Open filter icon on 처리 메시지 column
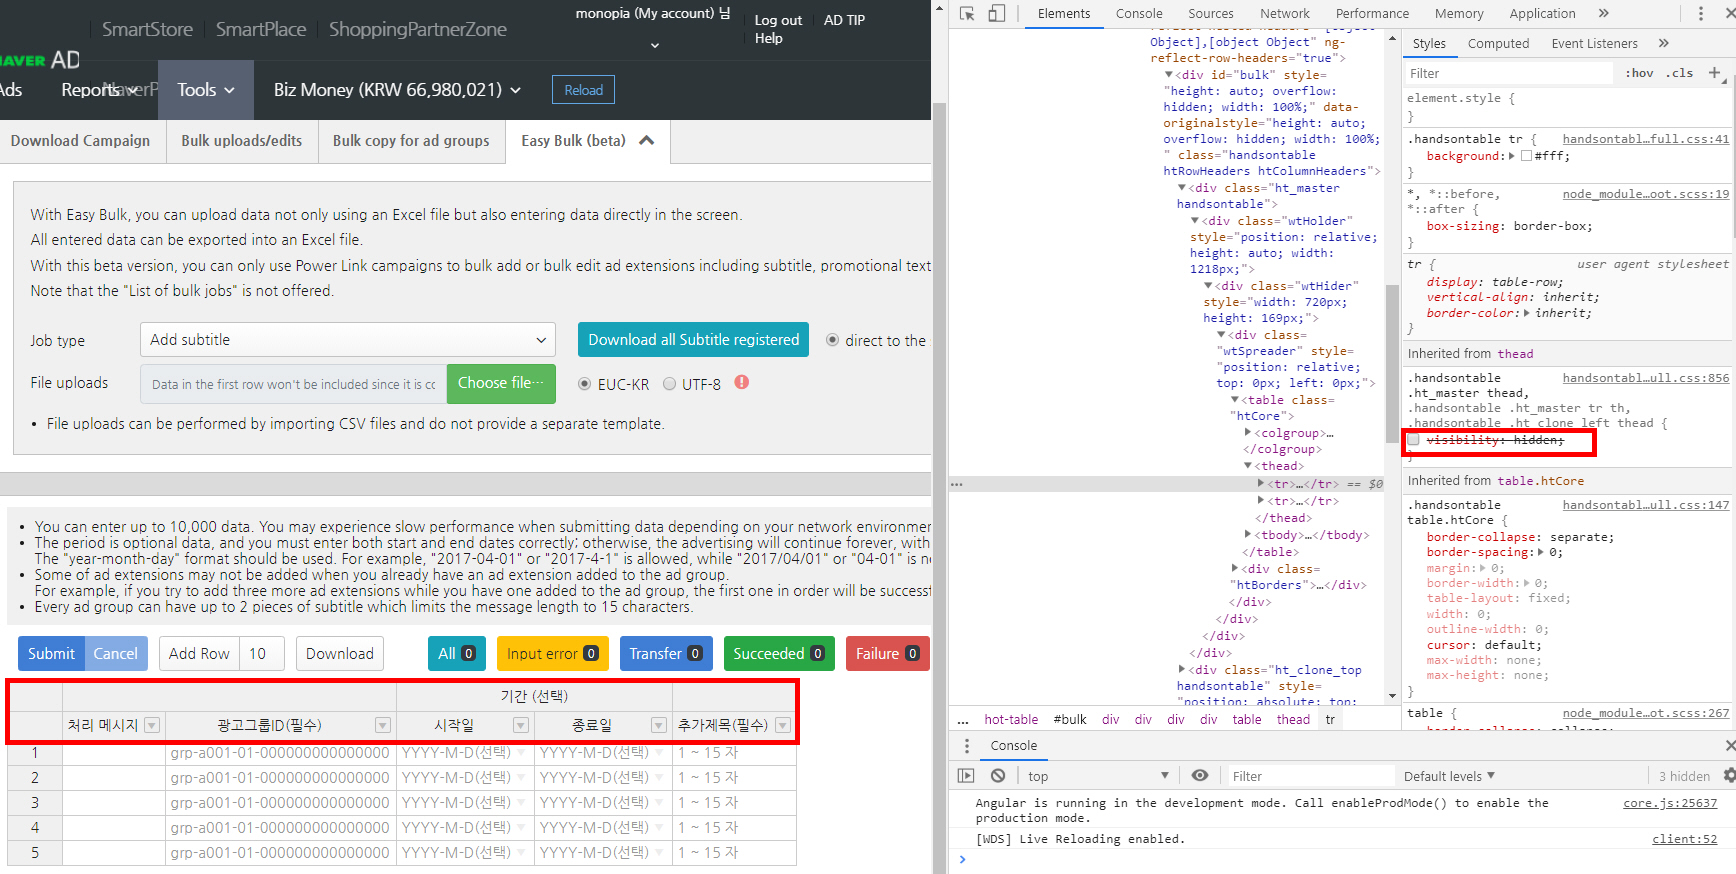Viewport: 1736px width, 874px height. point(152,726)
